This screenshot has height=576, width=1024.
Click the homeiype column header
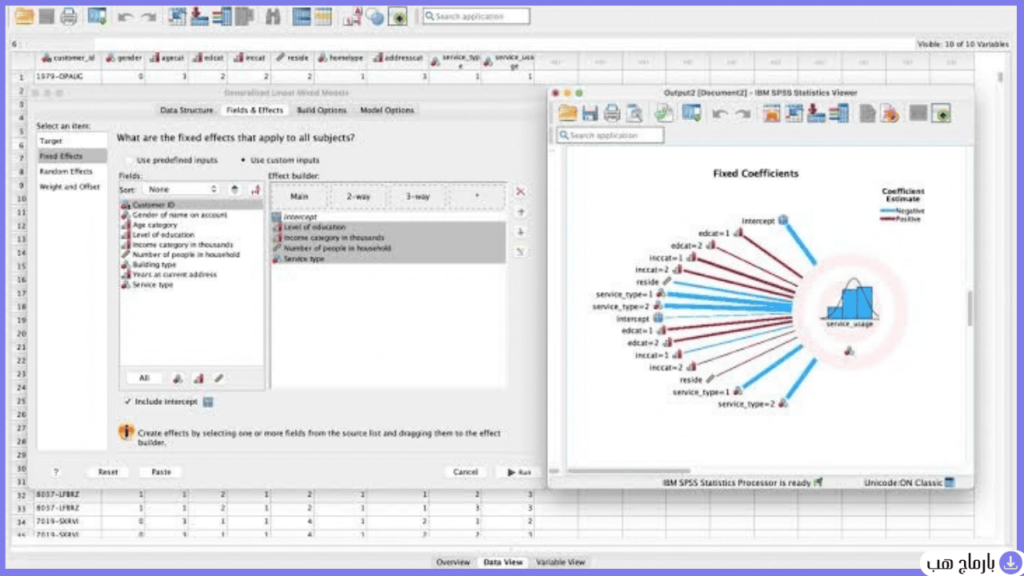click(340, 58)
